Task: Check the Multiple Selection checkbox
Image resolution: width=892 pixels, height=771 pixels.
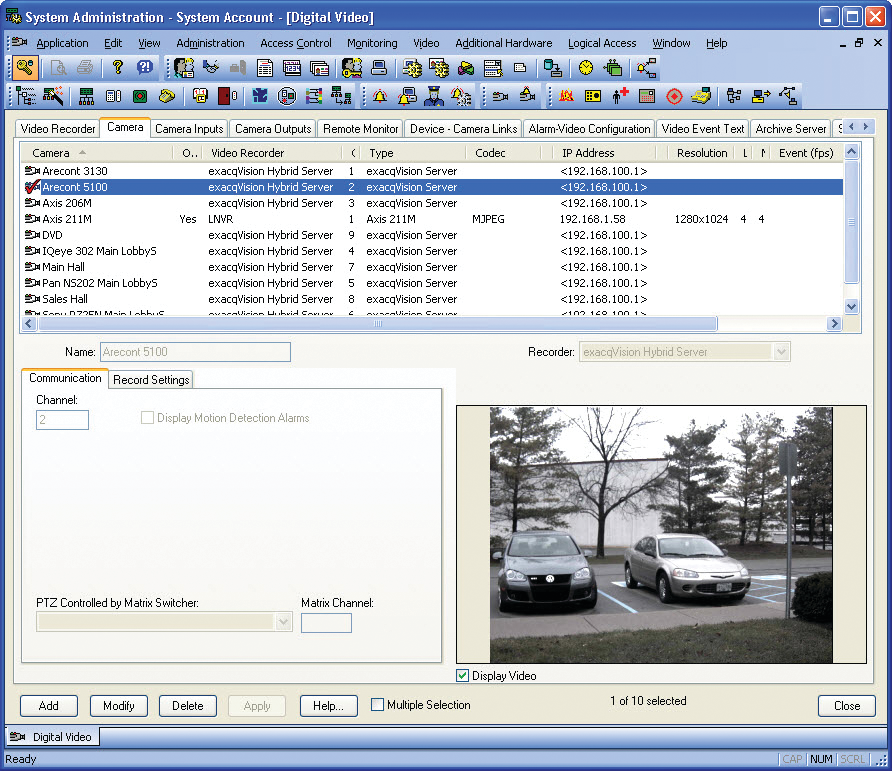Action: (377, 705)
